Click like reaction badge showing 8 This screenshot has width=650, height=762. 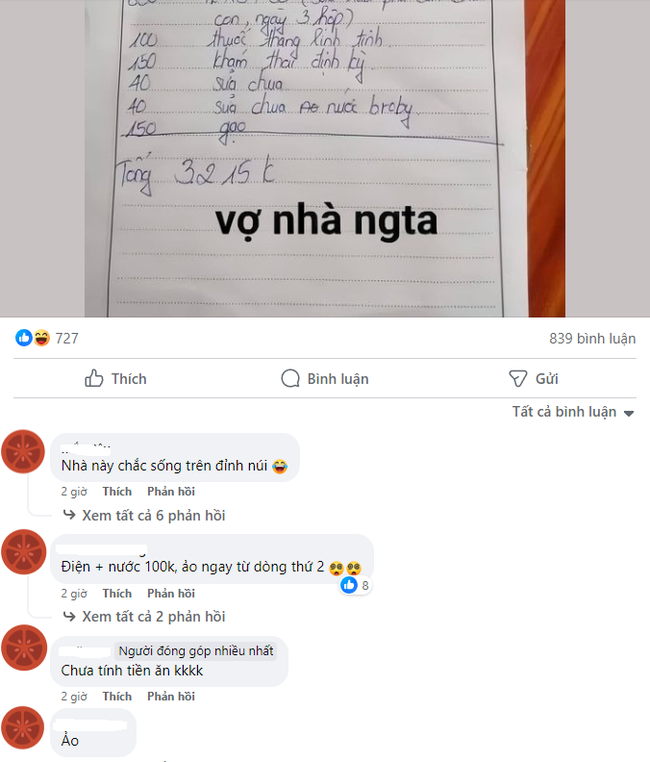tap(355, 585)
